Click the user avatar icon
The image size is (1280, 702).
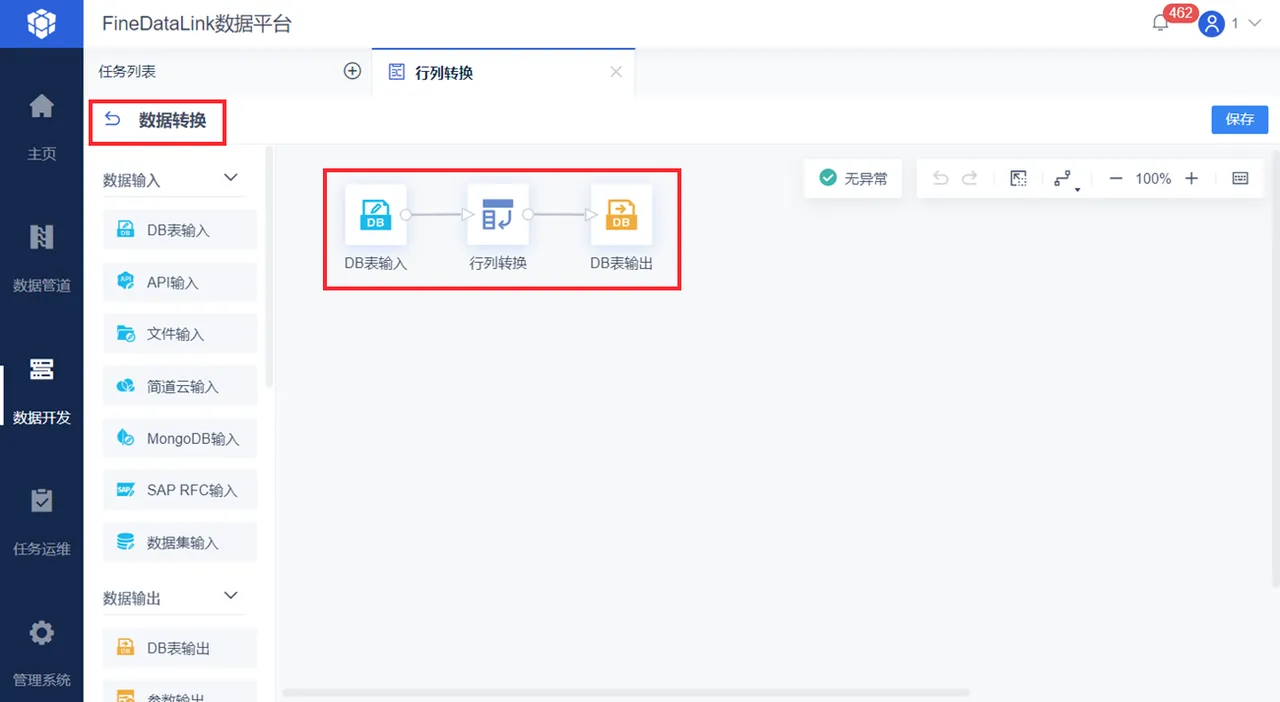pyautogui.click(x=1212, y=23)
